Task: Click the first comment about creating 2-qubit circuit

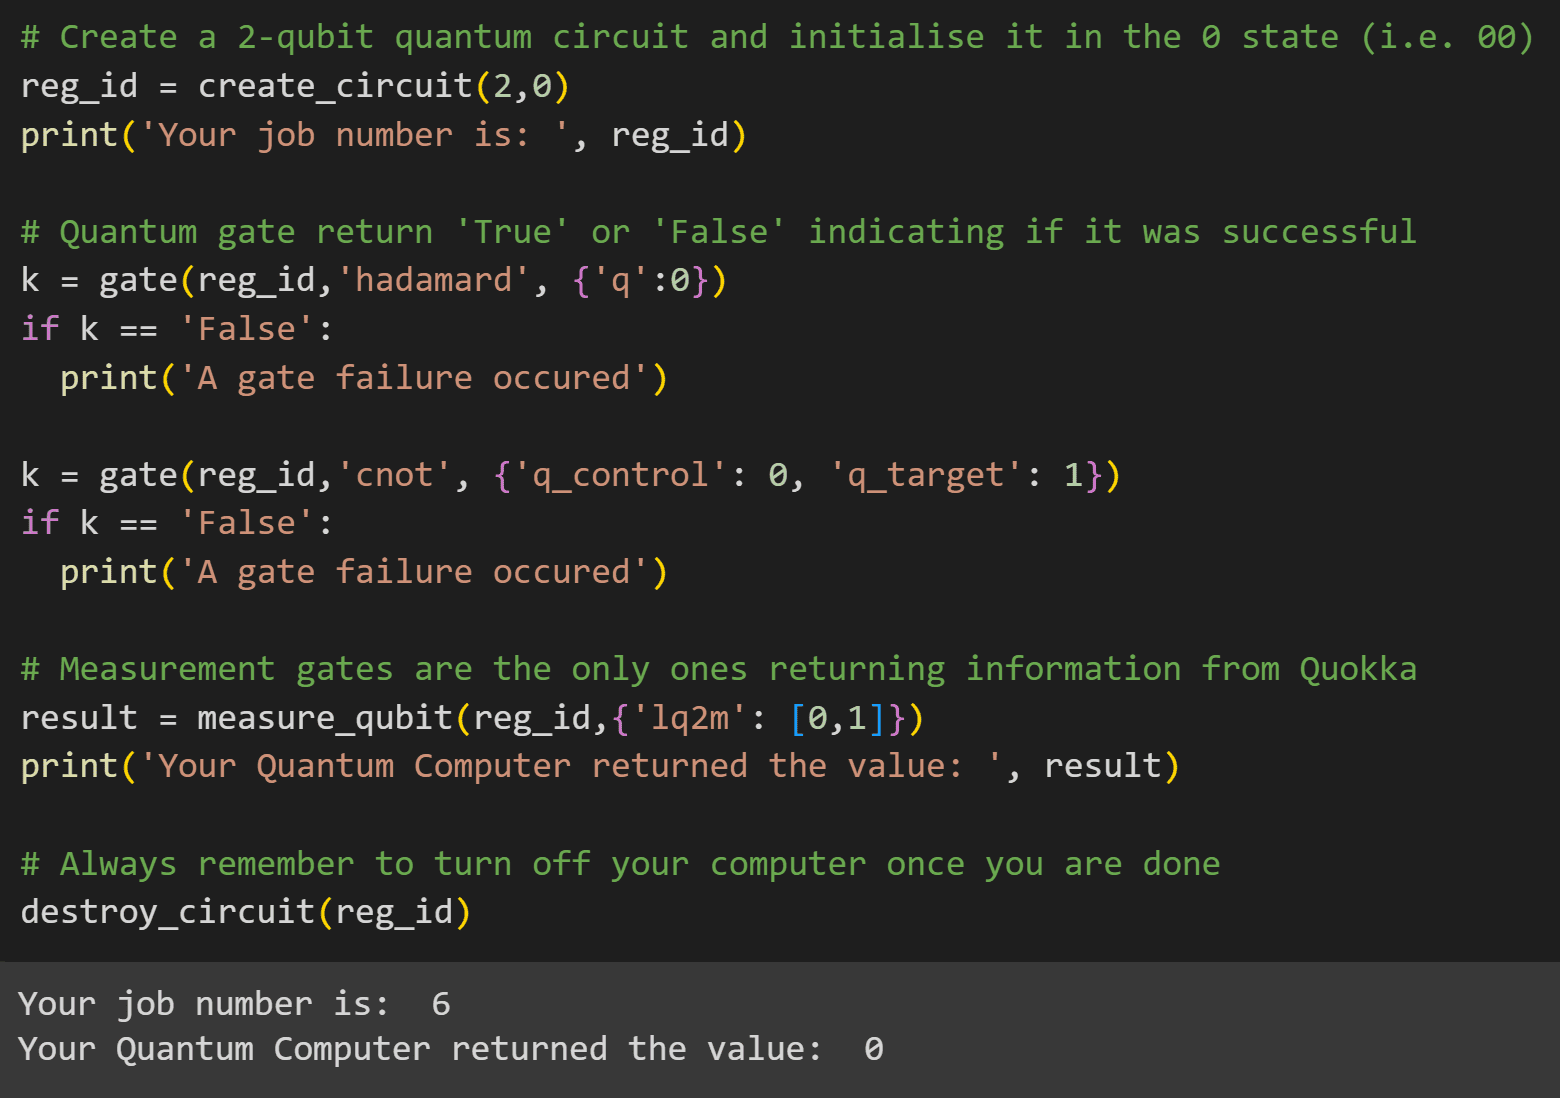Action: point(776,37)
